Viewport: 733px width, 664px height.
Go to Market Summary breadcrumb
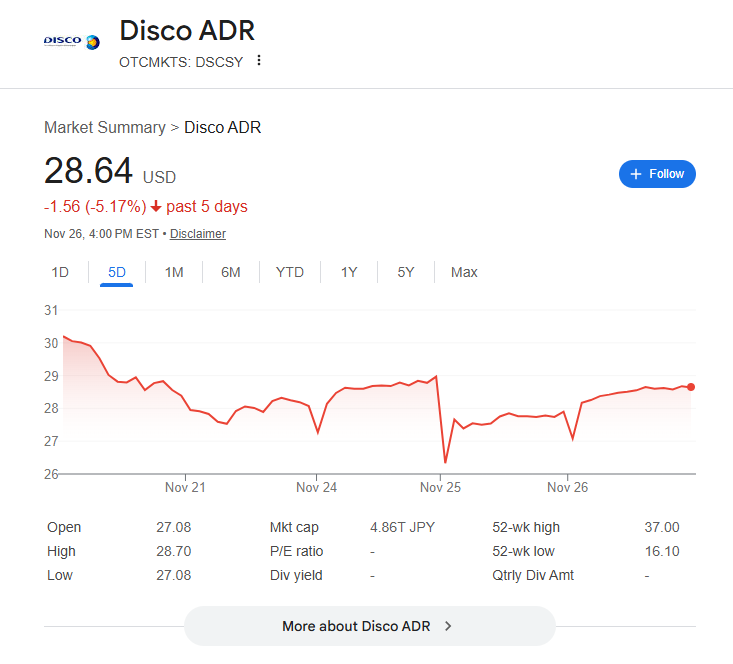105,127
